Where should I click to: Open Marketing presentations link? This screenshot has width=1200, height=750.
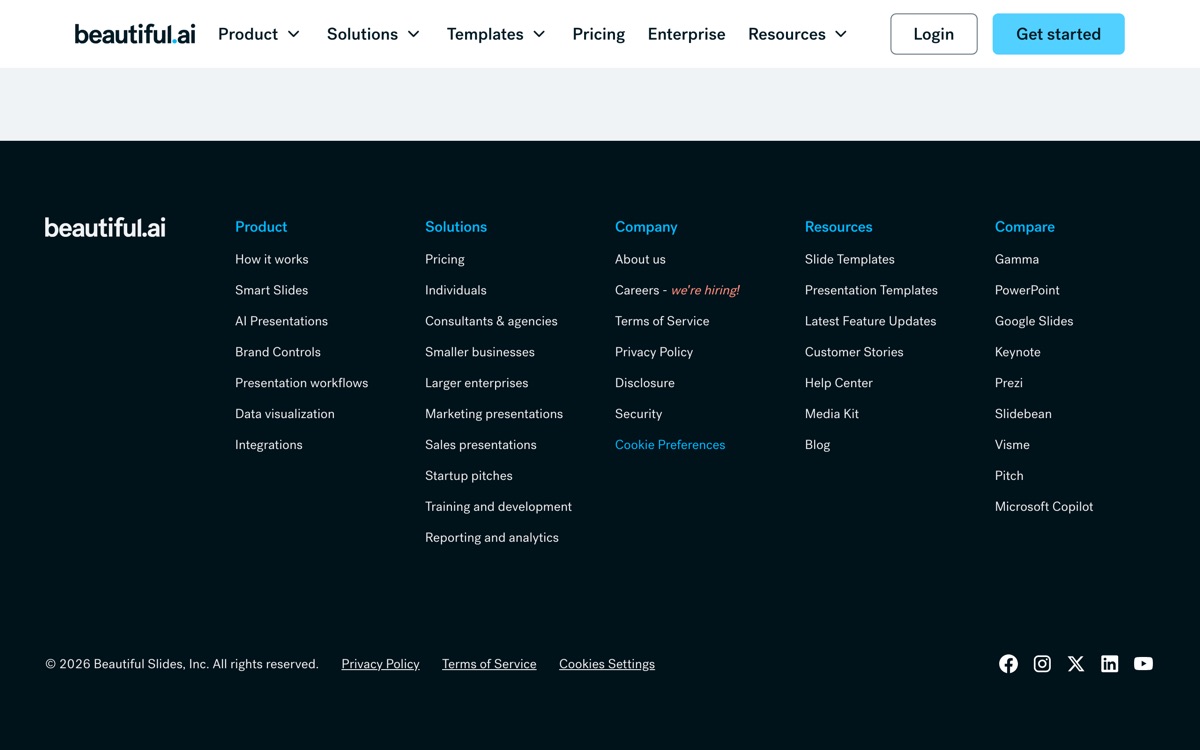[494, 414]
